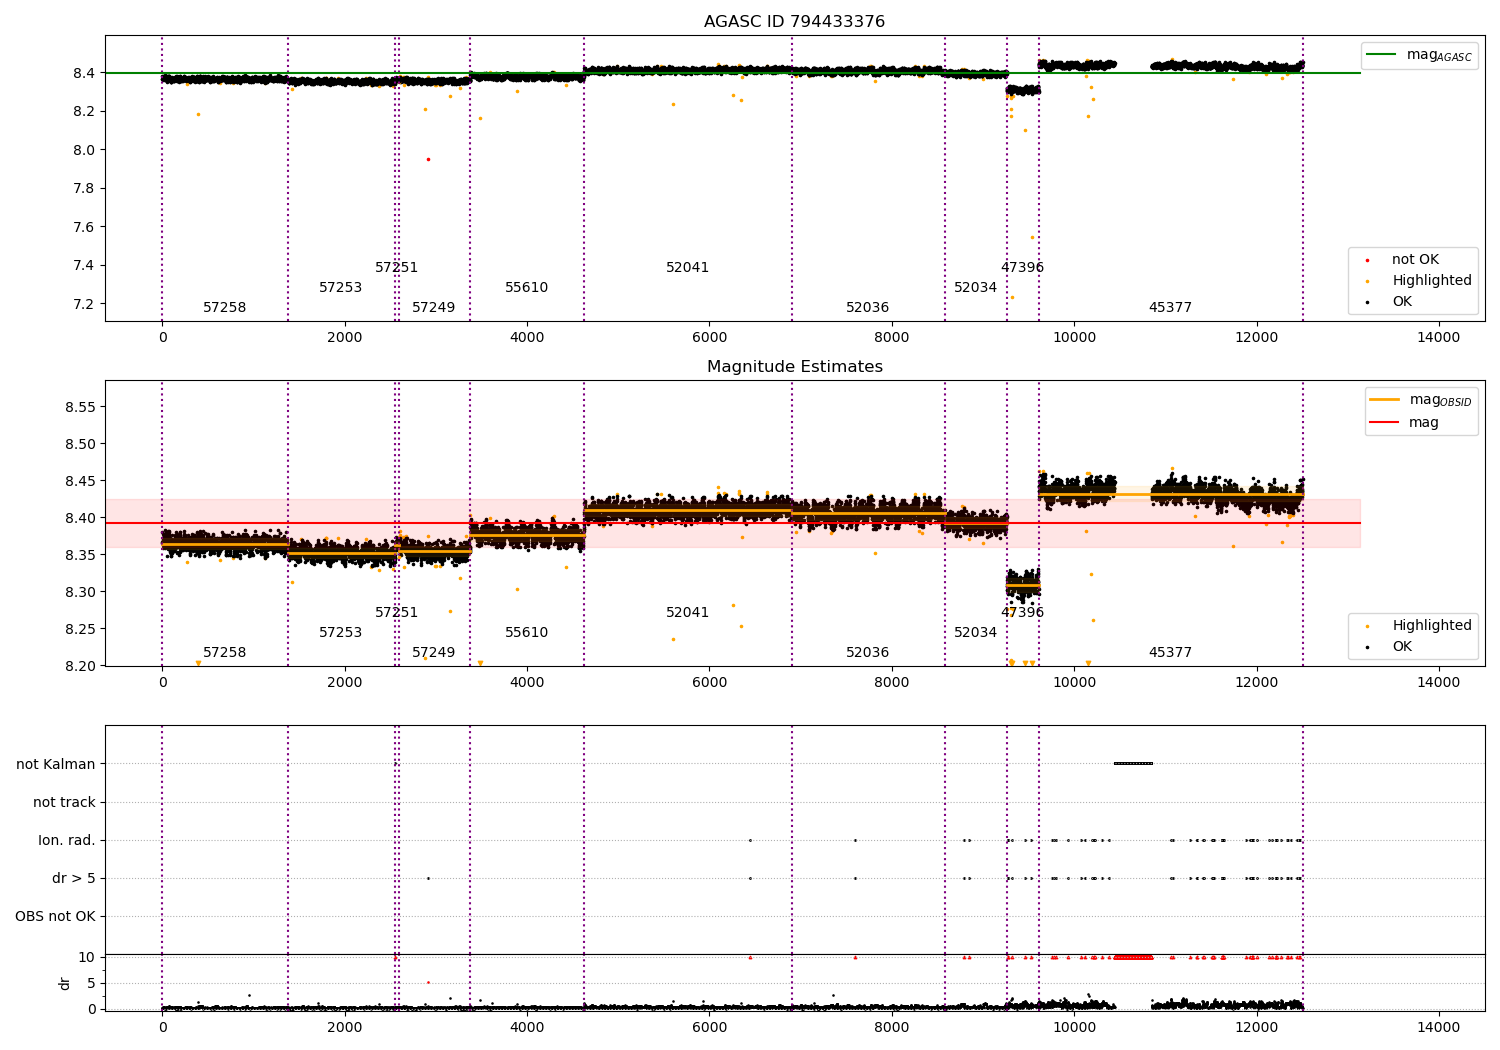
Task: Click the "AGASC ID 794433376" plot title
Action: click(794, 22)
